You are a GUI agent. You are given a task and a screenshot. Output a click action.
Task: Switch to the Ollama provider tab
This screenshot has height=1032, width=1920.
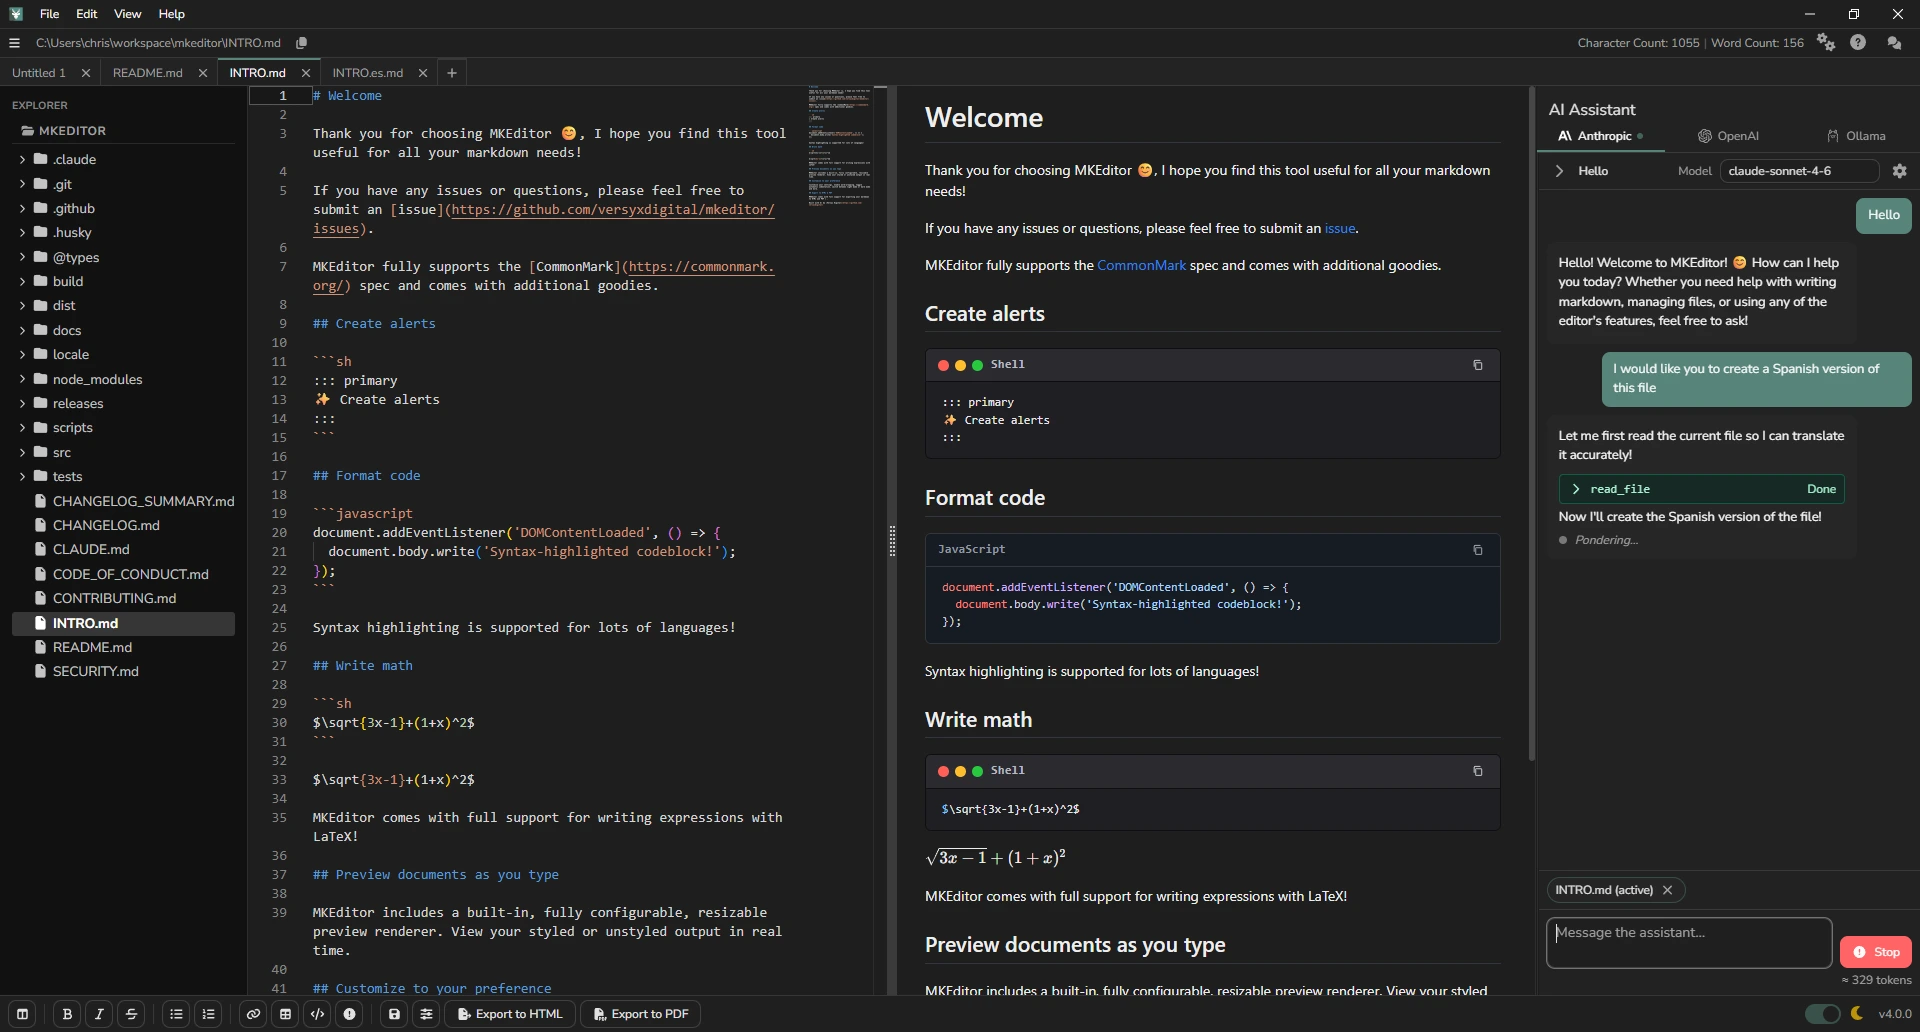[x=1856, y=136]
